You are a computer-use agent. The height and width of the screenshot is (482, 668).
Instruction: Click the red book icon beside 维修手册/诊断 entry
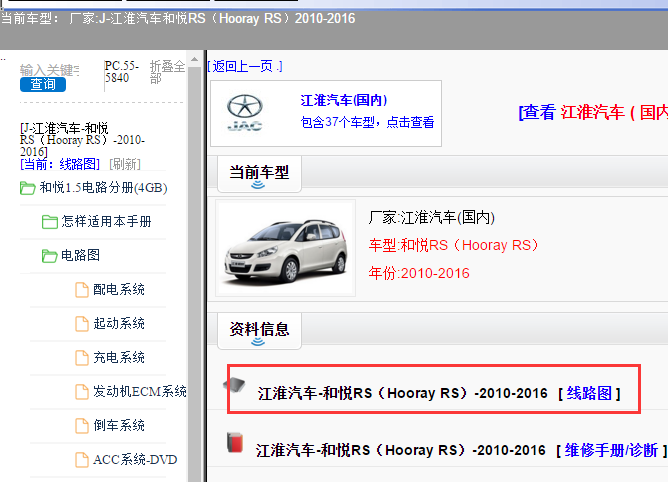pyautogui.click(x=235, y=442)
